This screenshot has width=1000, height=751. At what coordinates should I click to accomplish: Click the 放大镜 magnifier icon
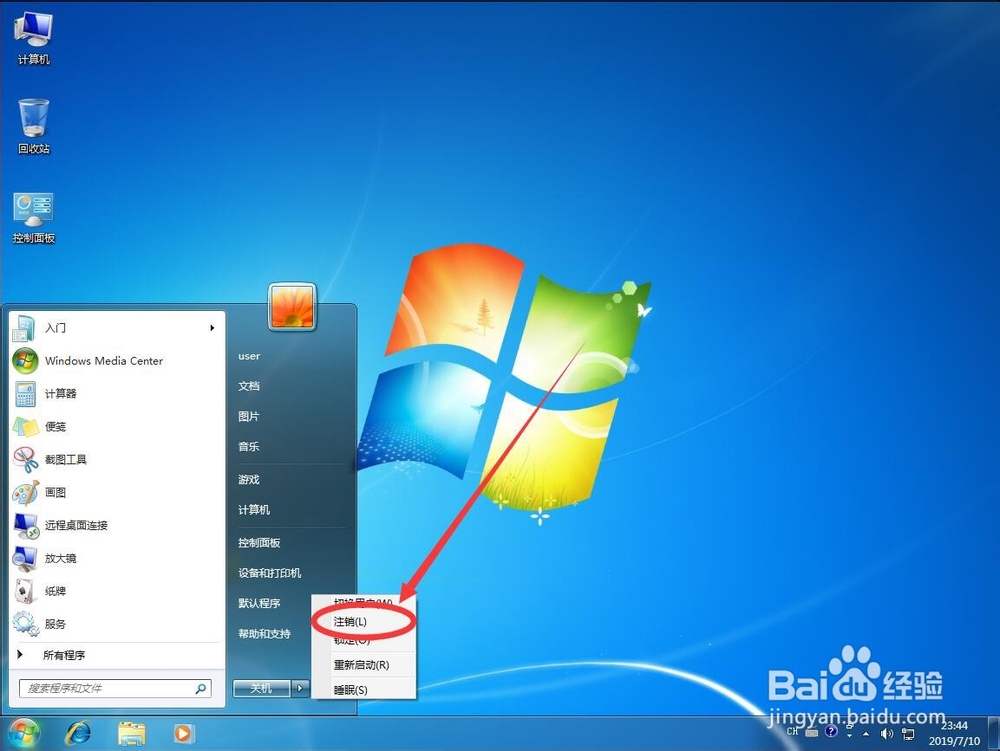coord(26,558)
